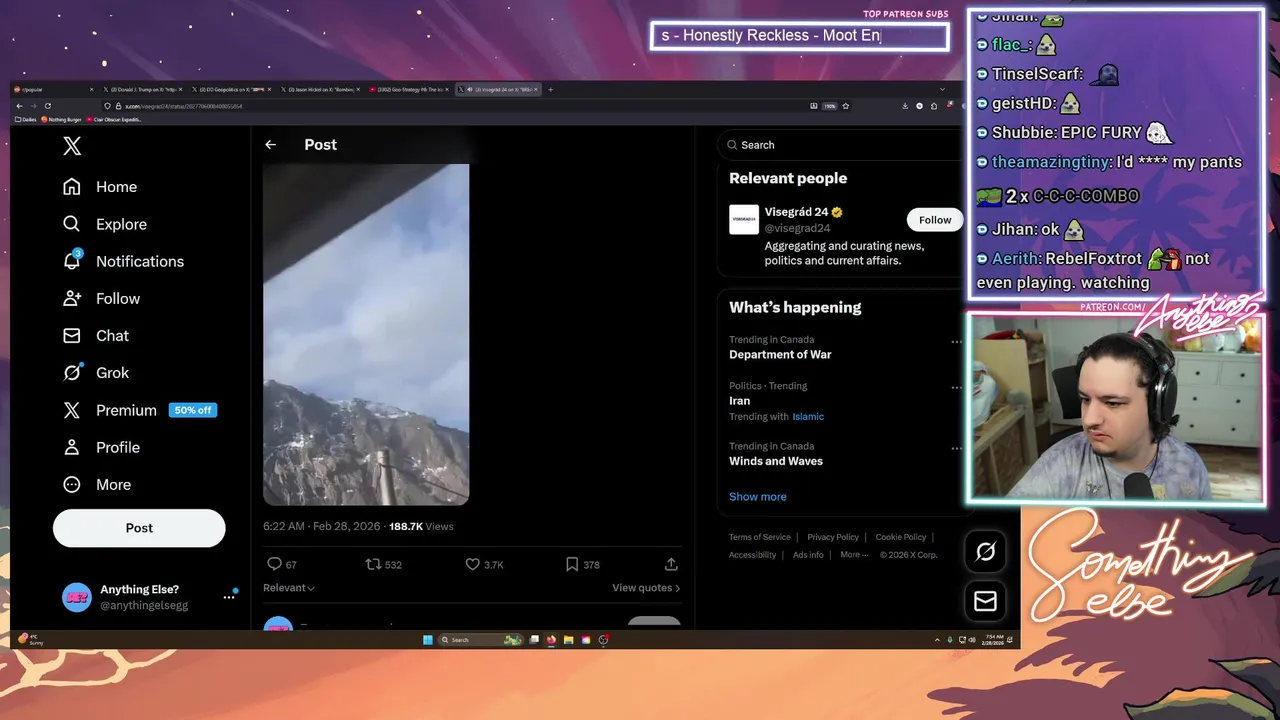Viewport: 1280px width, 720px height.
Task: Open the @visegrad24 handle
Action: (x=798, y=228)
